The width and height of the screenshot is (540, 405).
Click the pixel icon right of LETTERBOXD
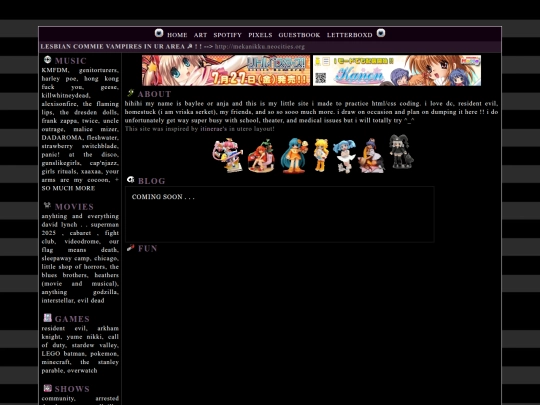pos(381,33)
